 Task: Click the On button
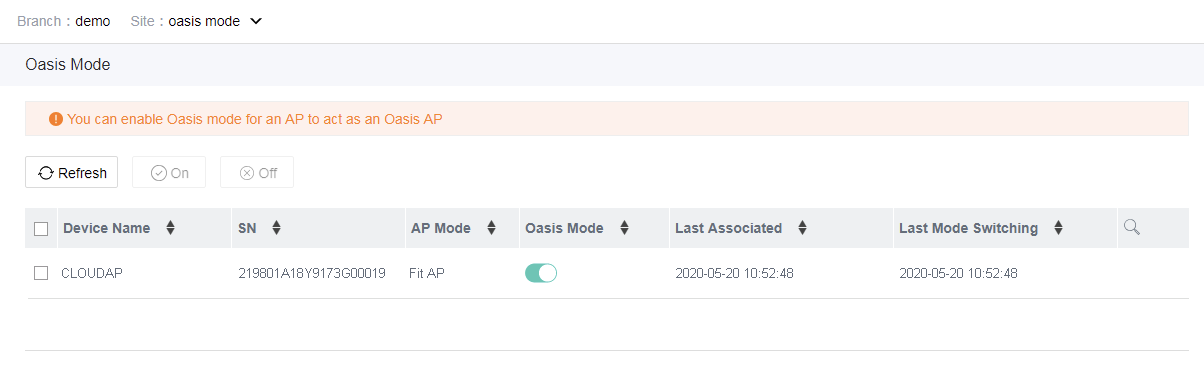[x=169, y=173]
